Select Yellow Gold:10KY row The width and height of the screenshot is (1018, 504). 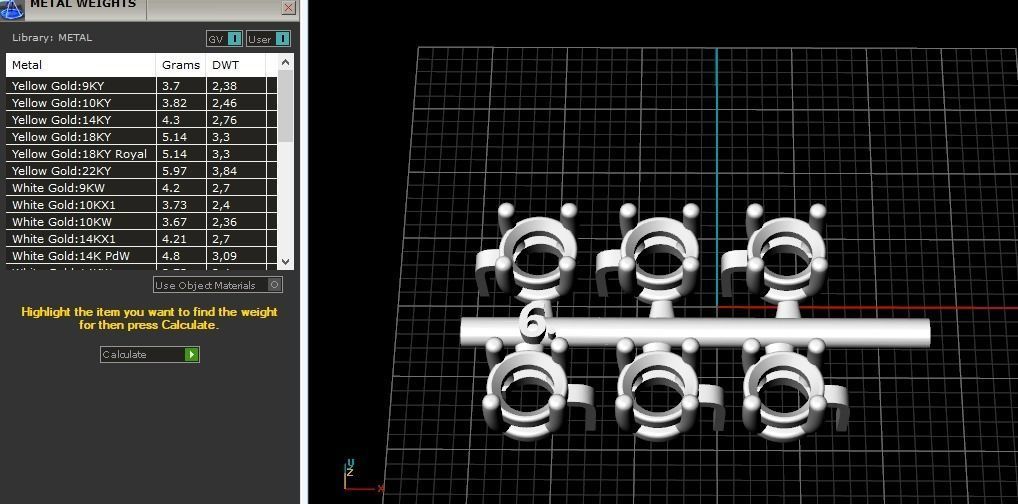pyautogui.click(x=141, y=103)
